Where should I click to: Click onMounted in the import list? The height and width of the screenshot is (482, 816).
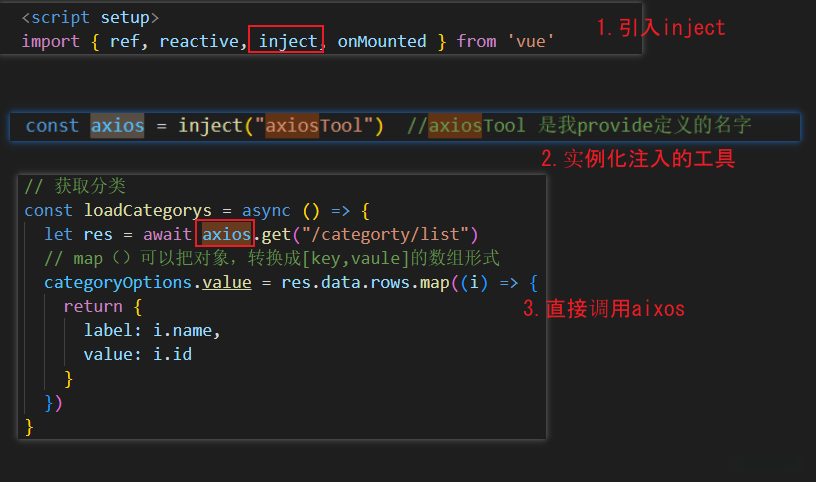pyautogui.click(x=381, y=41)
